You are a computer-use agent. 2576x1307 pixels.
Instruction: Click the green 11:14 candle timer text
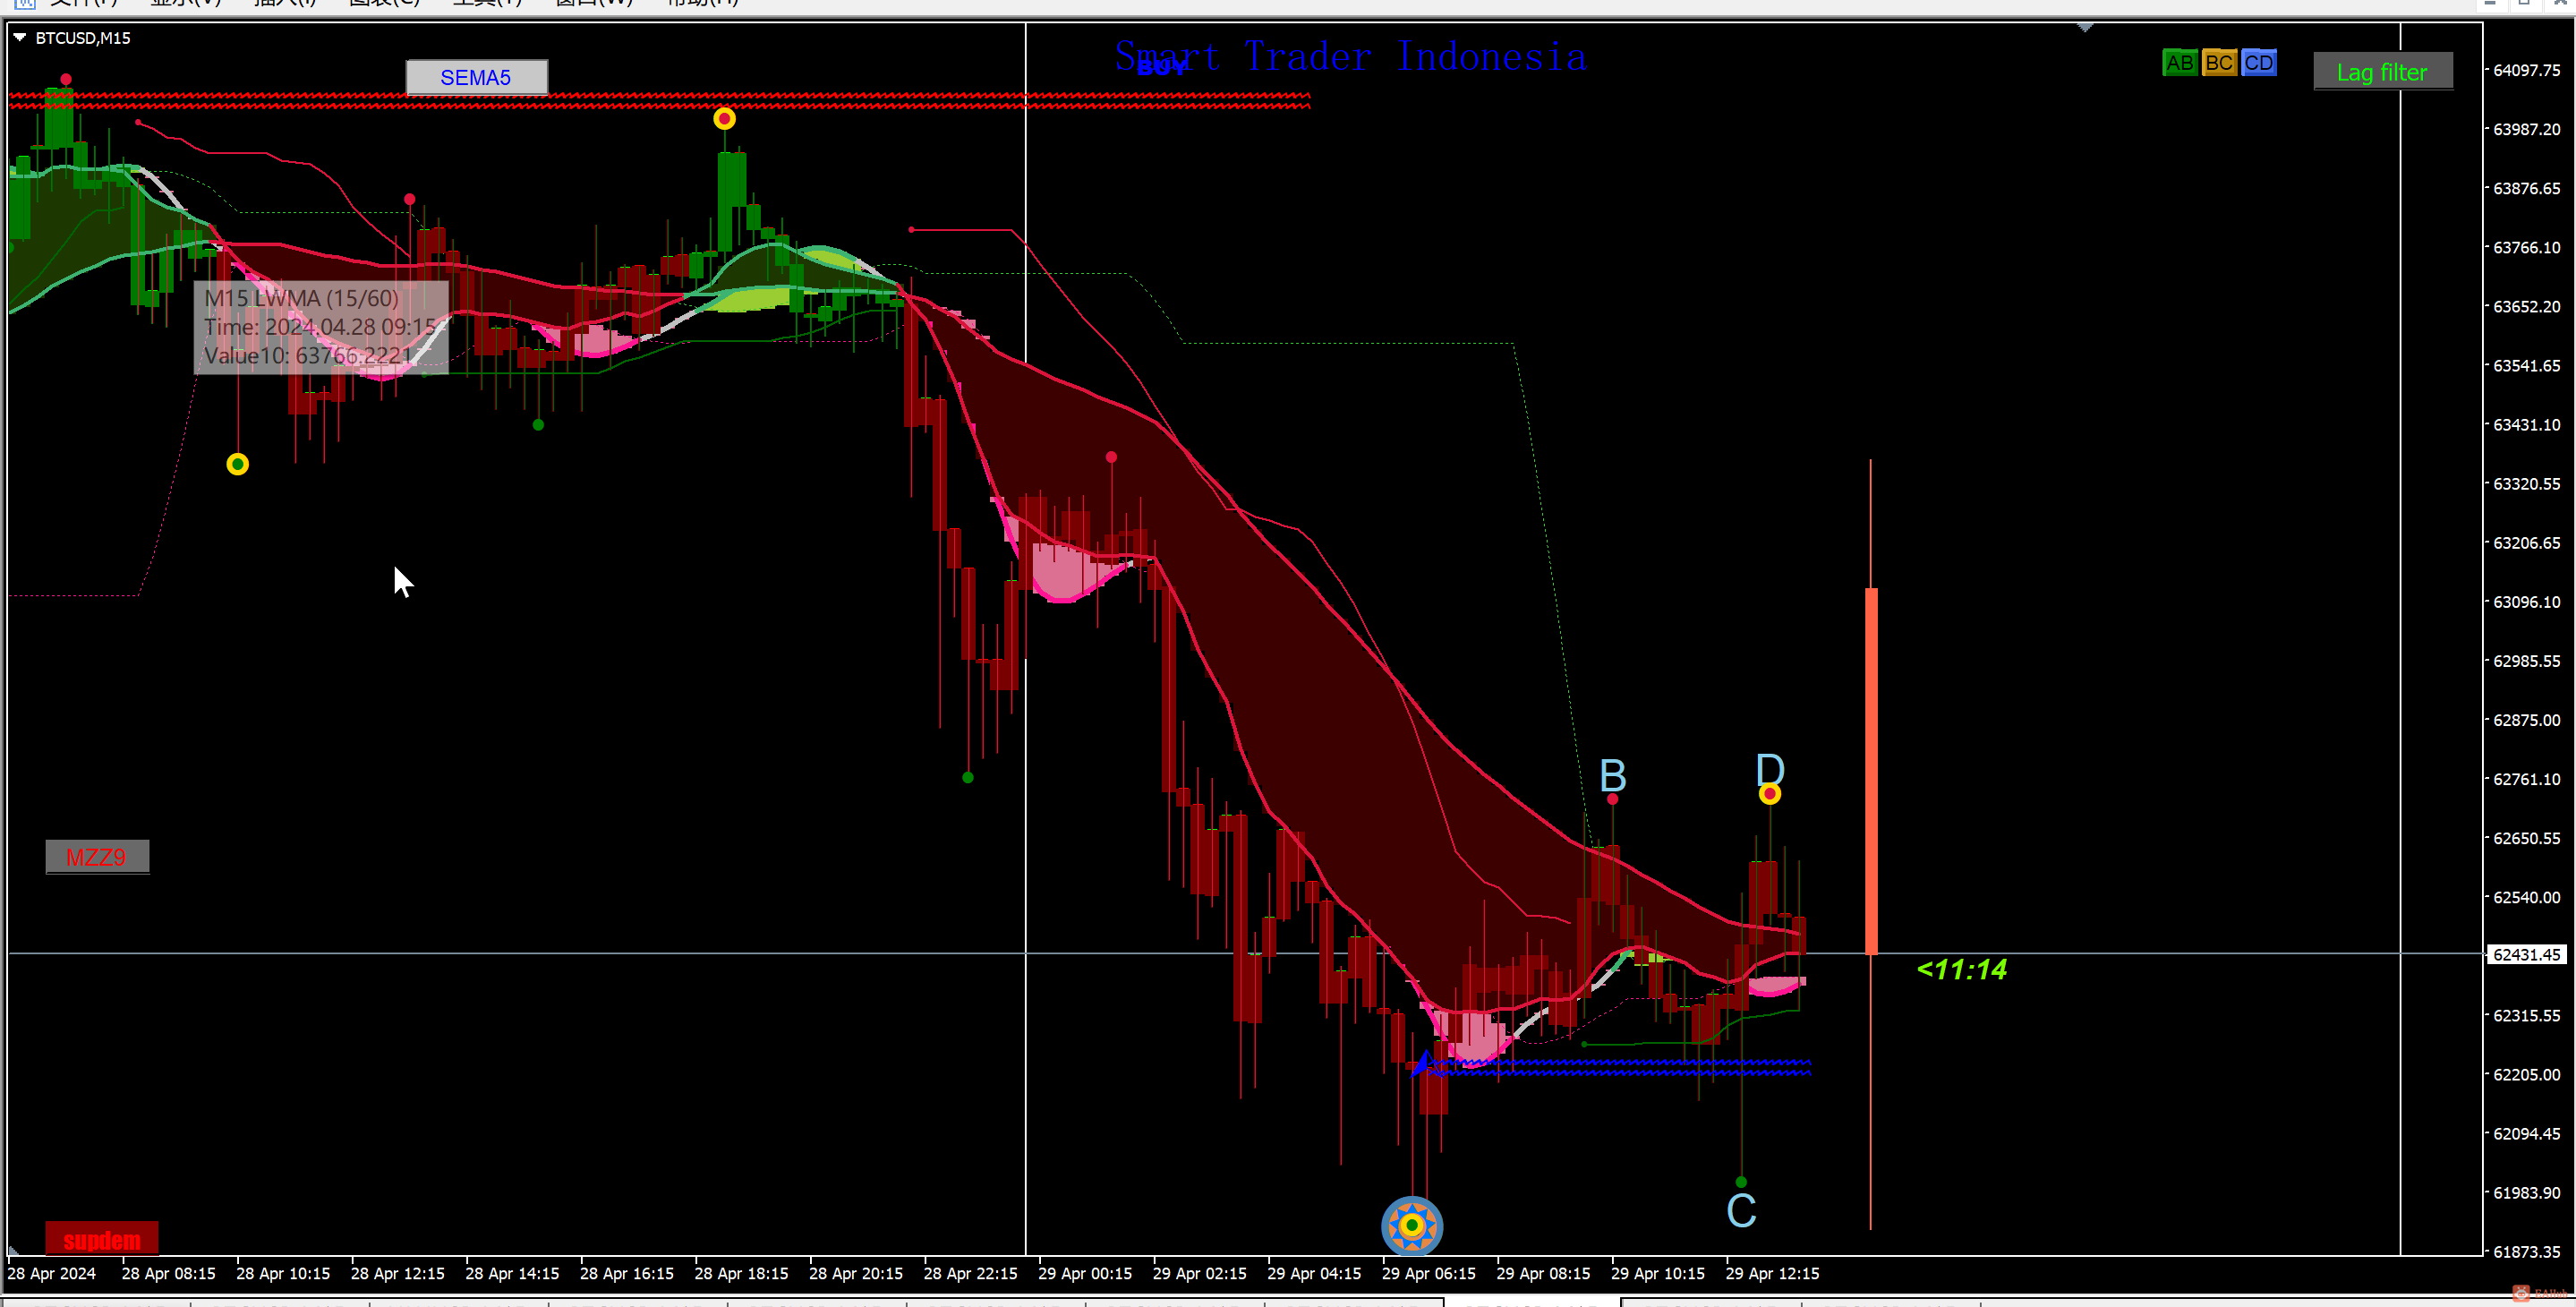(1961, 969)
